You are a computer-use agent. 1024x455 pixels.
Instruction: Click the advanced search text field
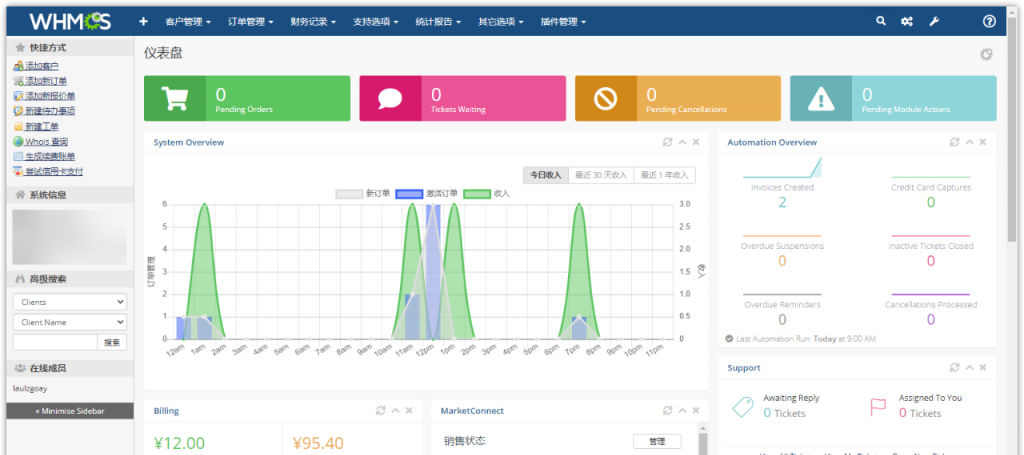tap(55, 343)
